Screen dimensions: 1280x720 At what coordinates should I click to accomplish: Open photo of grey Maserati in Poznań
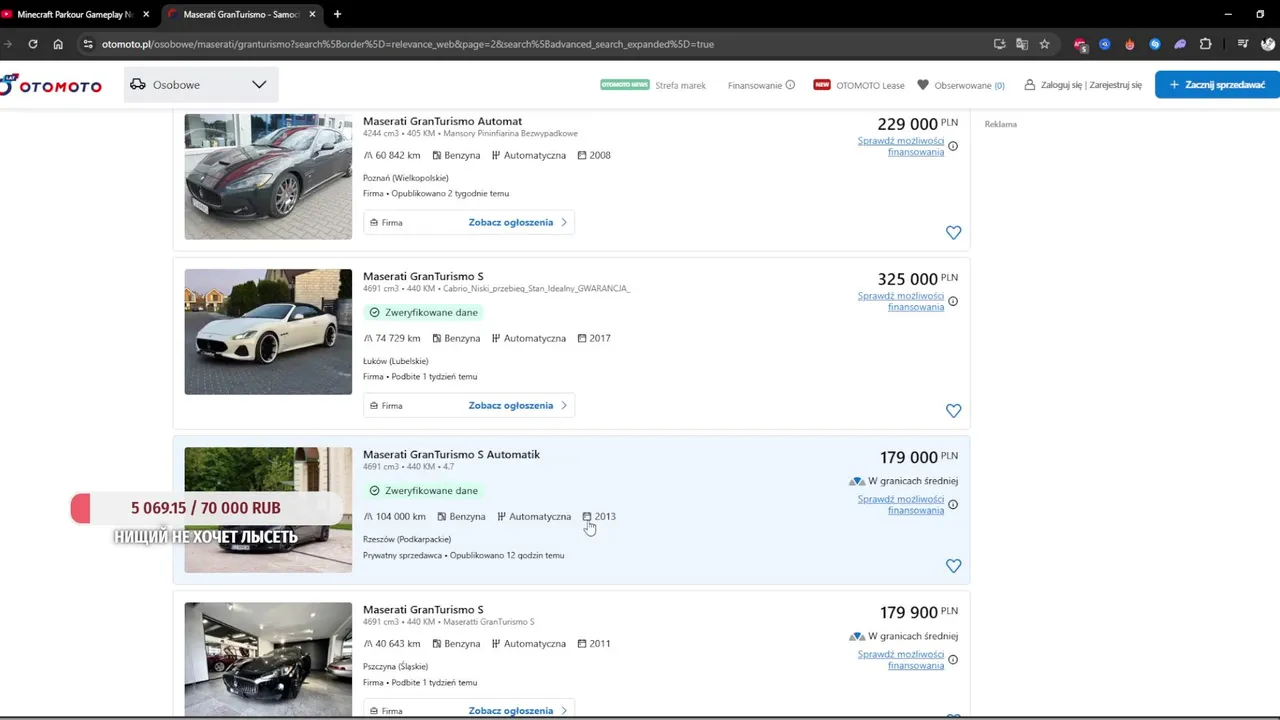(268, 176)
